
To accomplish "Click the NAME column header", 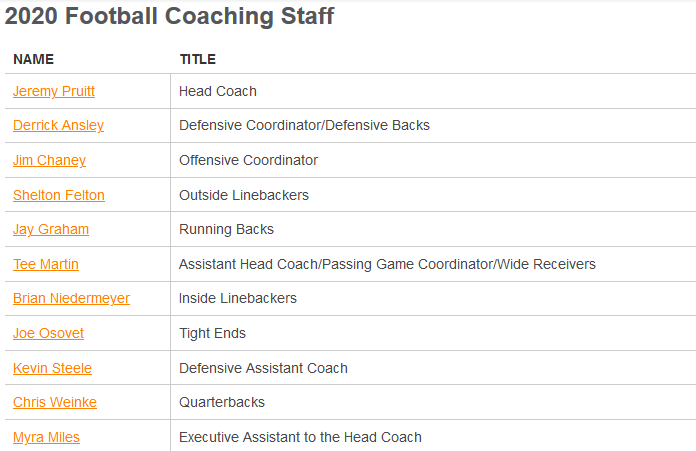I will point(33,59).
